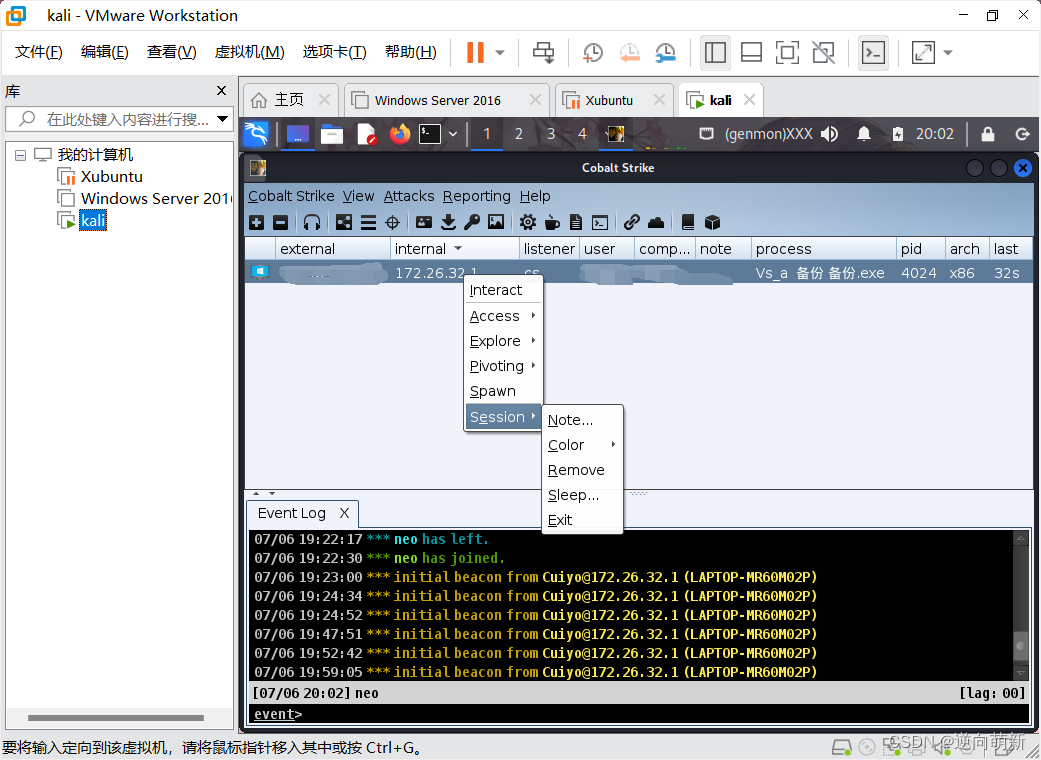Open the downloaded files icon
Screen dimensions: 1041x760
coord(448,222)
